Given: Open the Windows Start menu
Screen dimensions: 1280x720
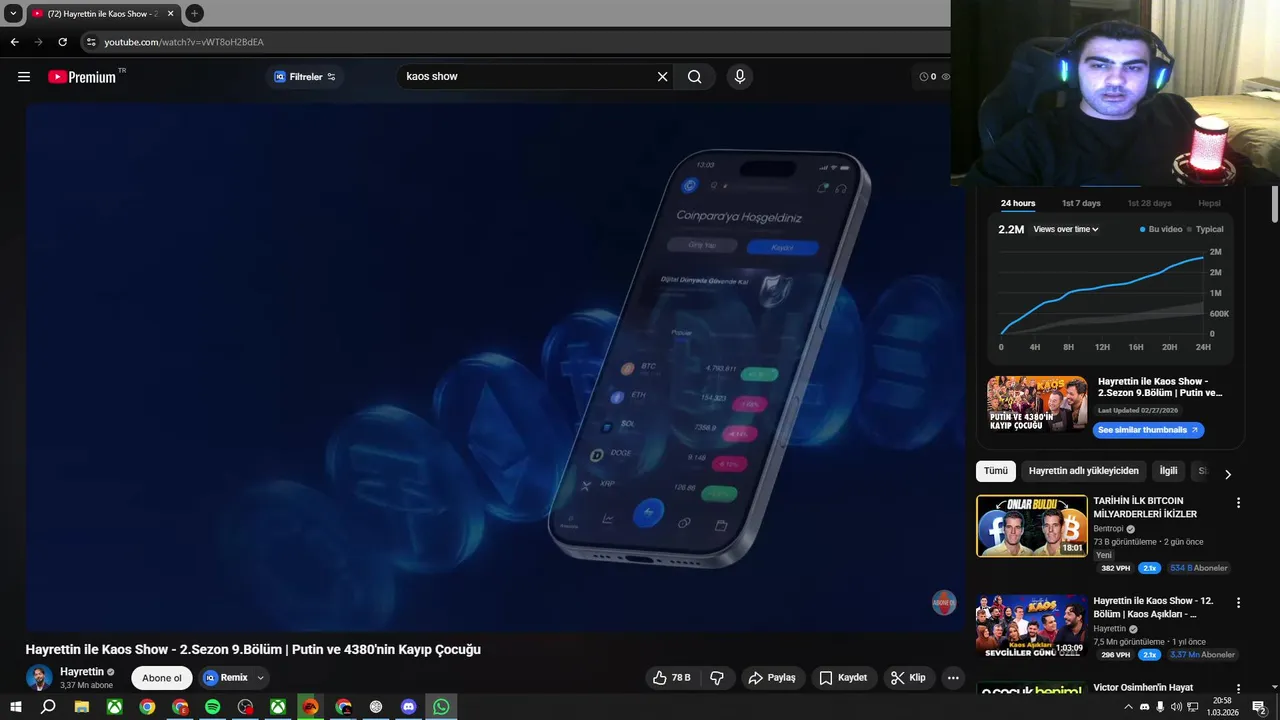Looking at the screenshot, I should click(16, 707).
